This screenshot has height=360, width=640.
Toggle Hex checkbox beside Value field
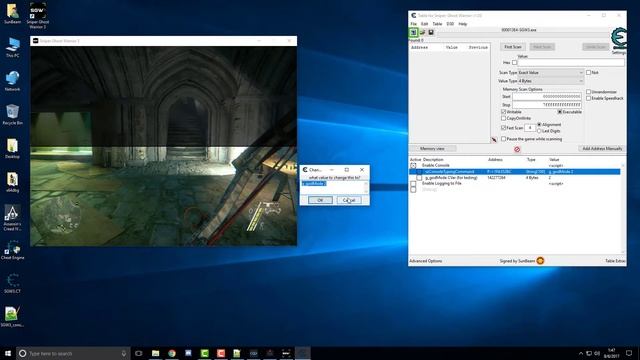coord(514,62)
